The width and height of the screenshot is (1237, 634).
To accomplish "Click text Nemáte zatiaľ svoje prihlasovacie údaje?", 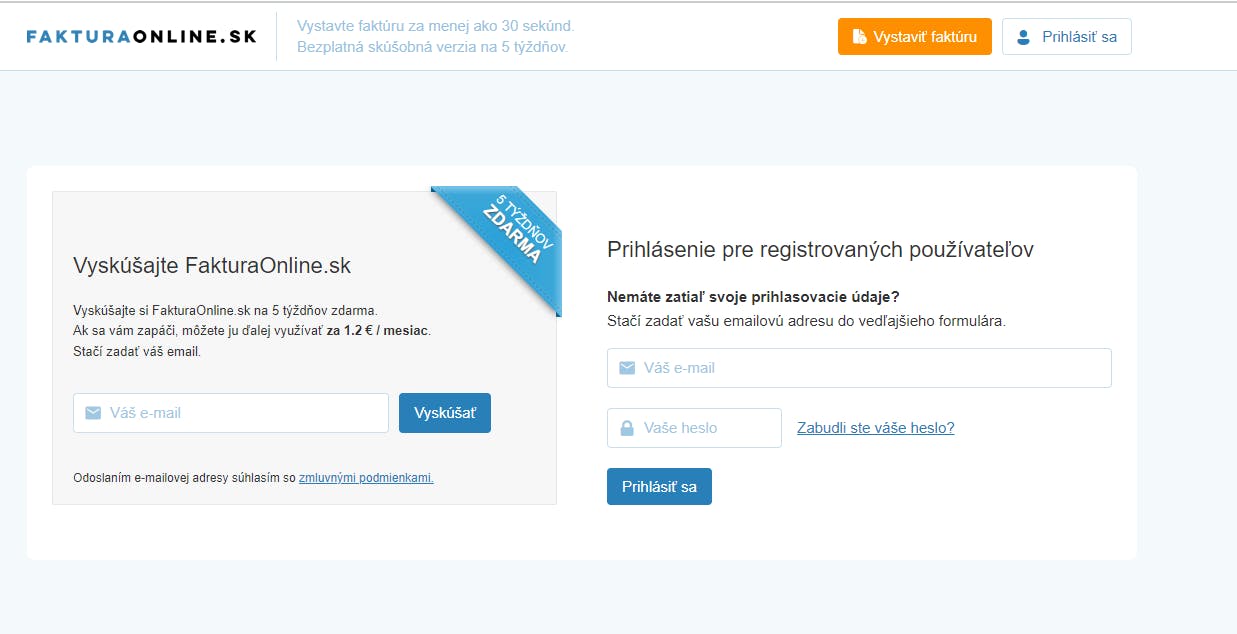I will point(753,297).
